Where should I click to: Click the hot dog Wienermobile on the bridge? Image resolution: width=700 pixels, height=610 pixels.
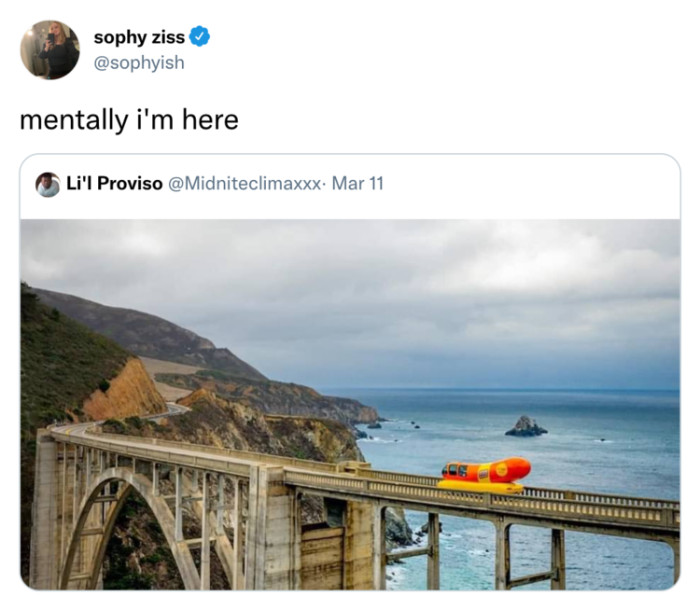tap(485, 474)
